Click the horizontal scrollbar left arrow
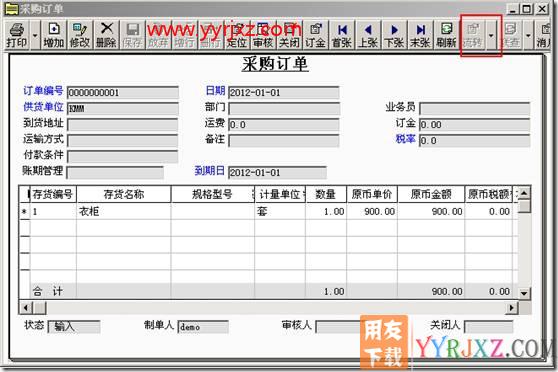The image size is (558, 372). pos(26,307)
